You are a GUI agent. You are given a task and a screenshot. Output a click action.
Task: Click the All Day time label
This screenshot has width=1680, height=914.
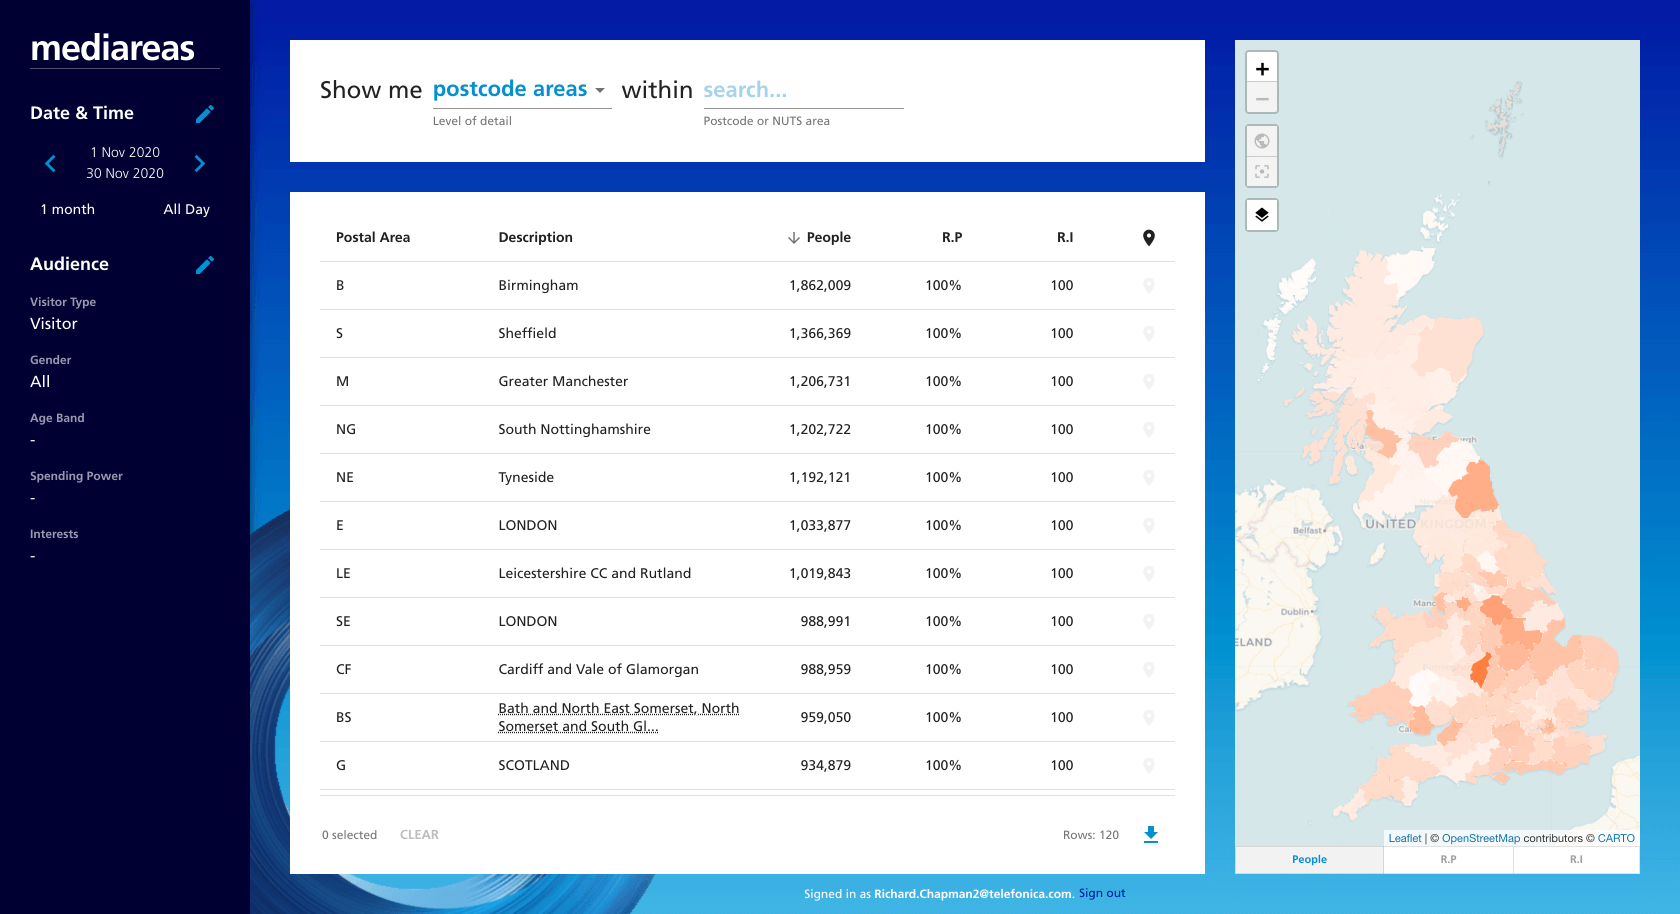[187, 210]
